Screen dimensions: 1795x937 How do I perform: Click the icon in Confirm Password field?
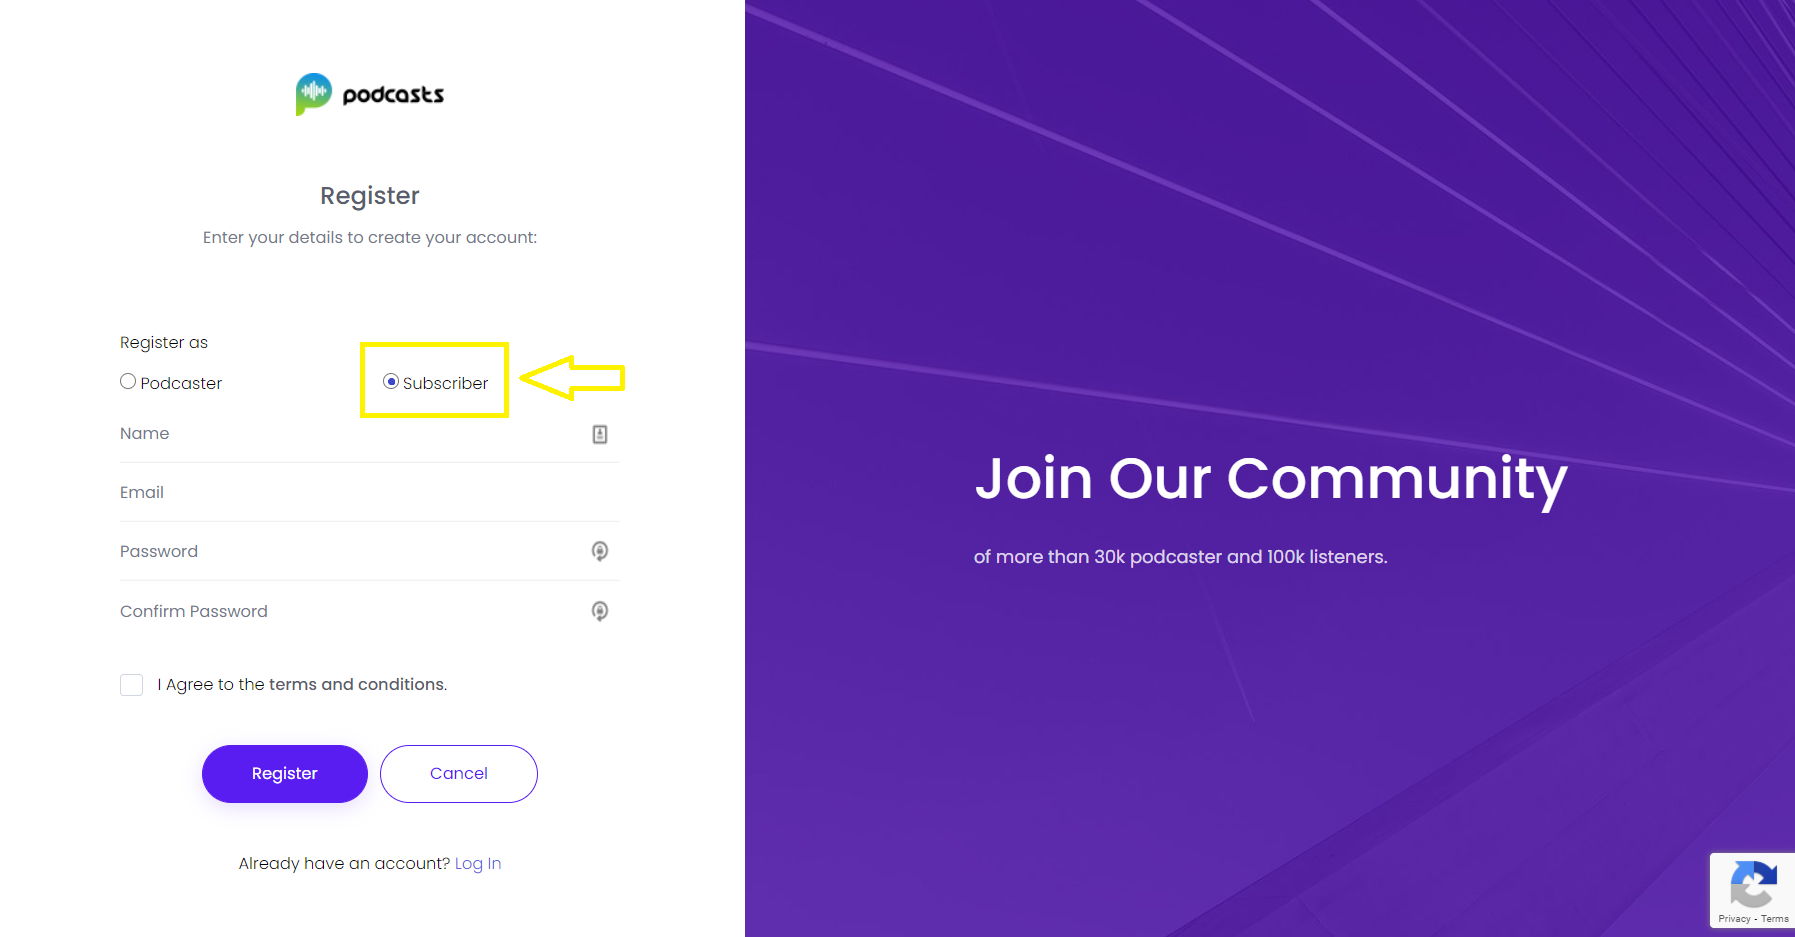point(600,611)
